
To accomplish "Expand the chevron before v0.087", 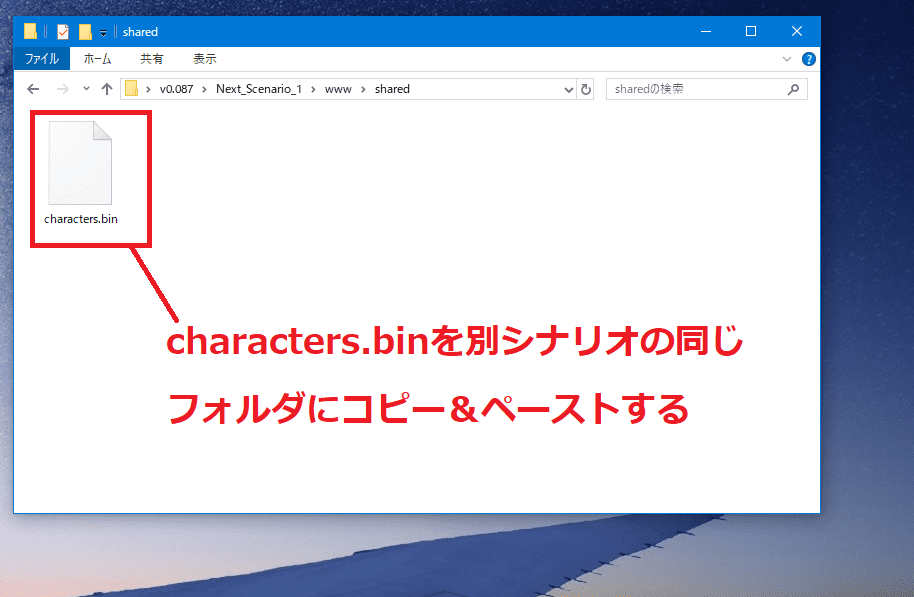I will [148, 89].
